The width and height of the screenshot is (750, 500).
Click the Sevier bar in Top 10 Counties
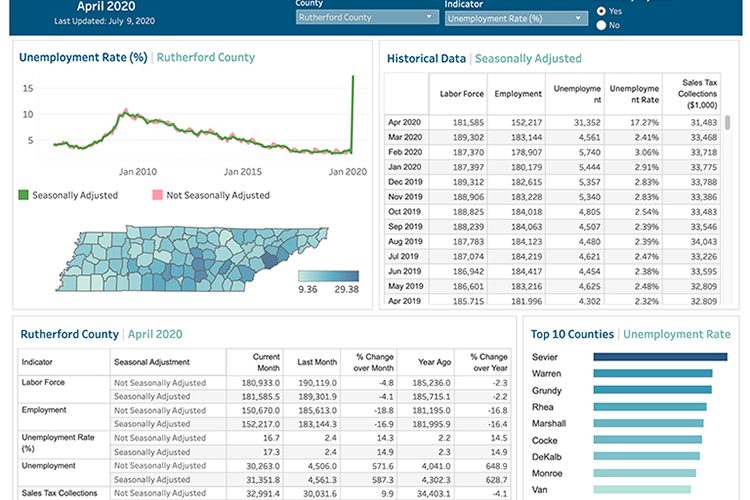(659, 356)
